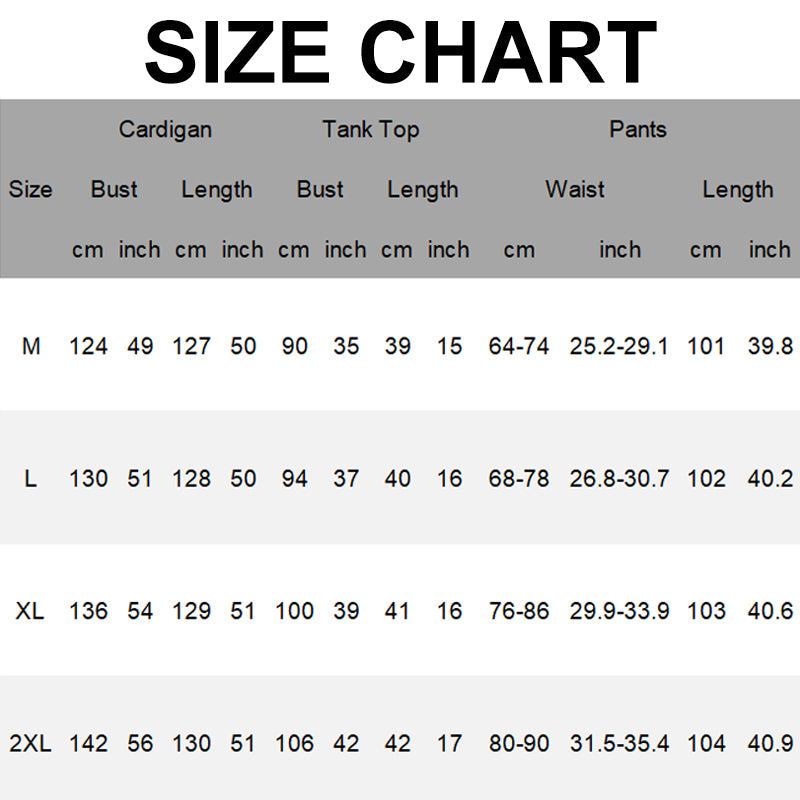Select the L size row label

click(31, 479)
